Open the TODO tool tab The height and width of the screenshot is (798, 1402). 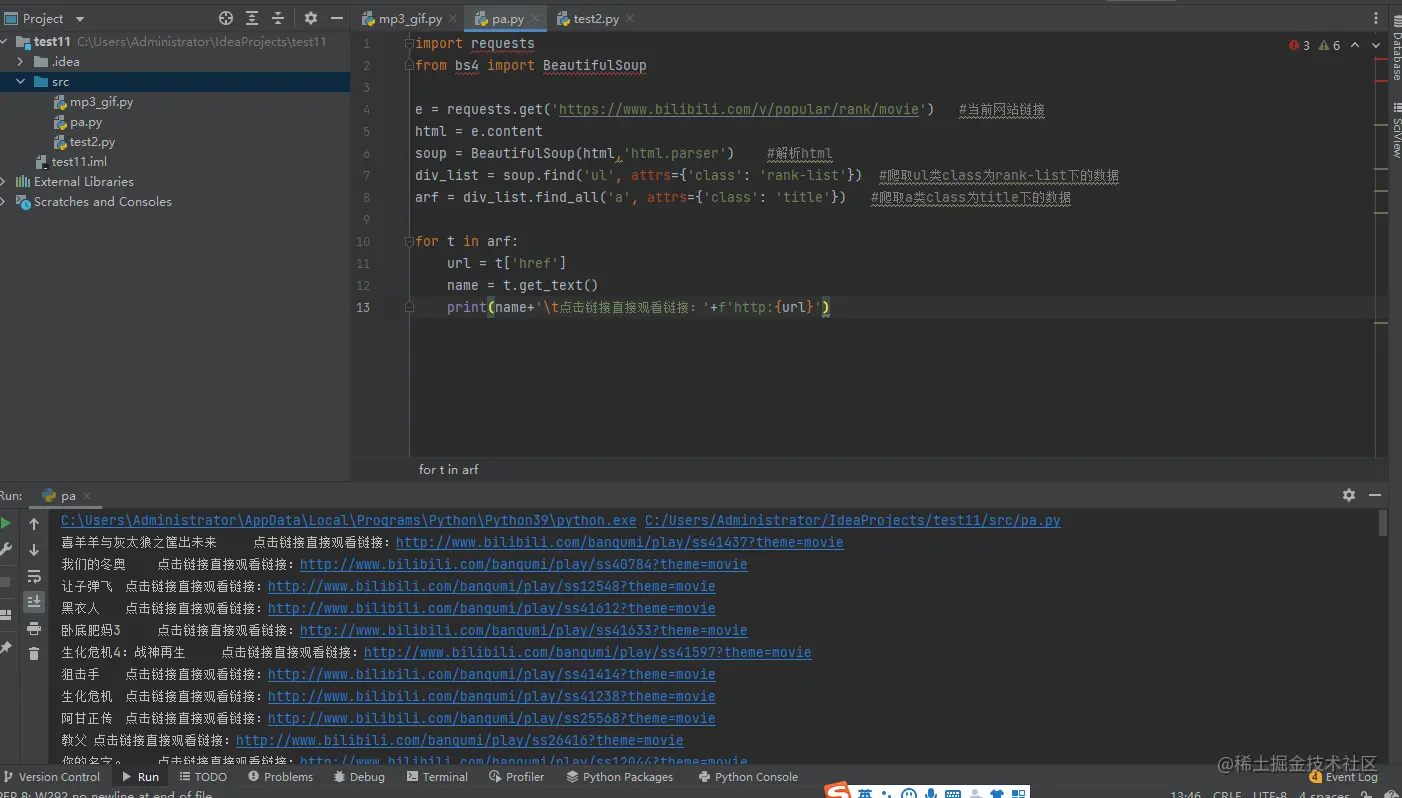tap(203, 777)
